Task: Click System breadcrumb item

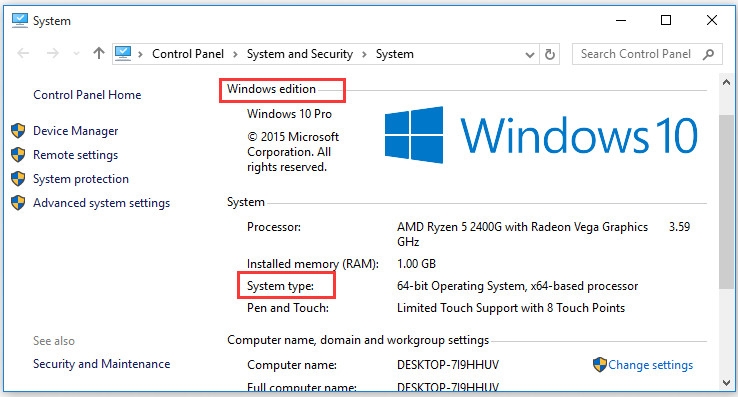Action: tap(394, 54)
